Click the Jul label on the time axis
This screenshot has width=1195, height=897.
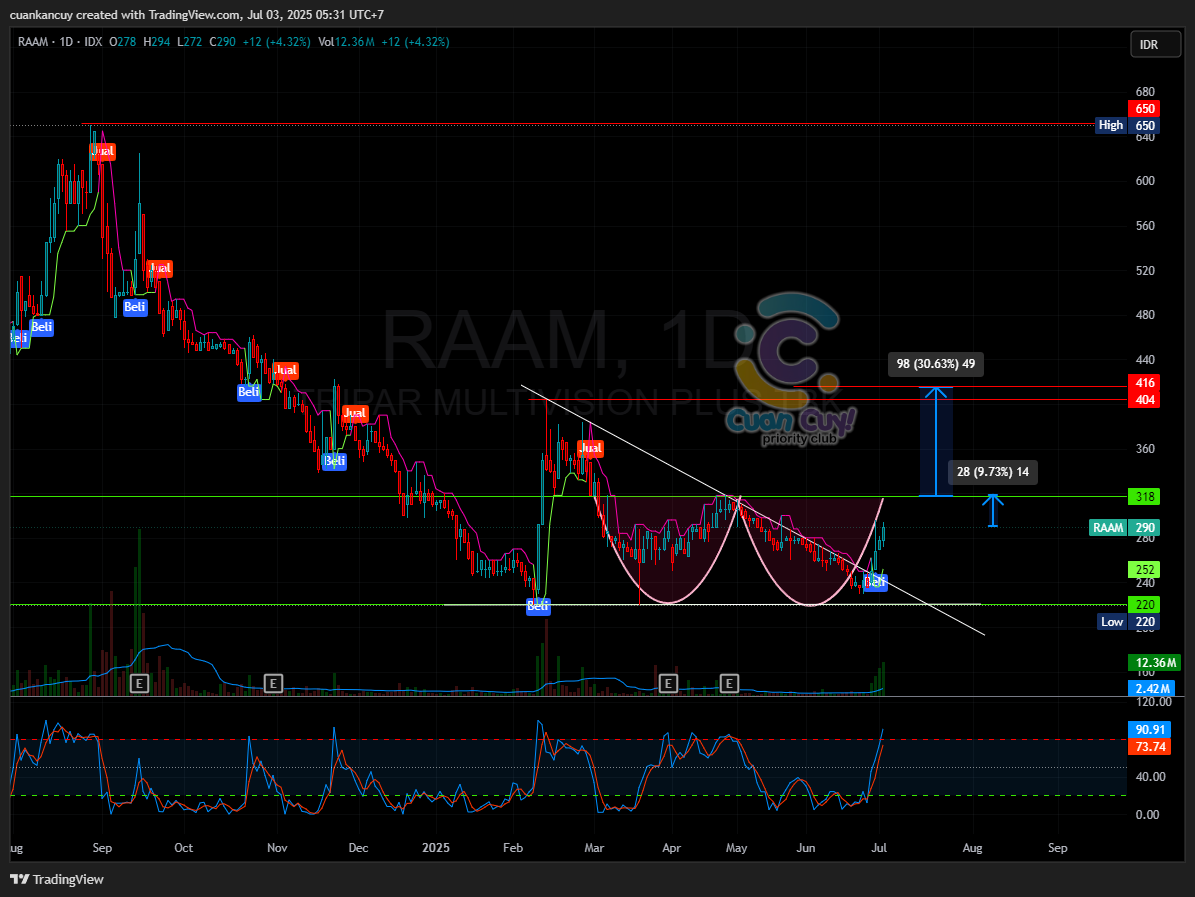pyautogui.click(x=879, y=848)
